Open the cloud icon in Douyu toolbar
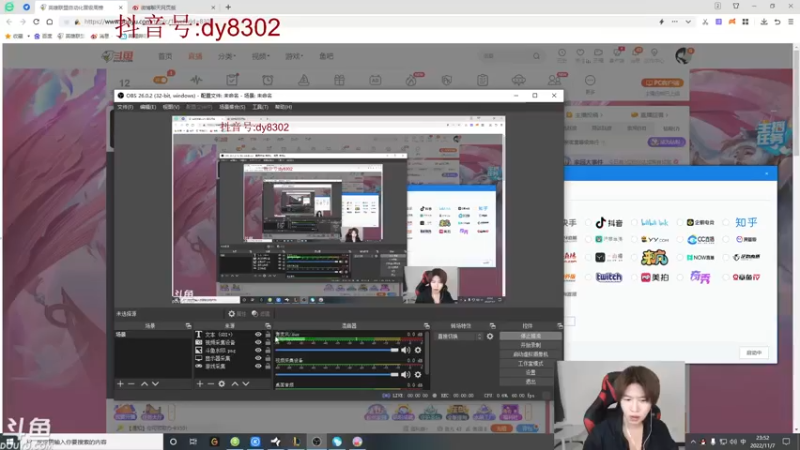 coord(518,80)
